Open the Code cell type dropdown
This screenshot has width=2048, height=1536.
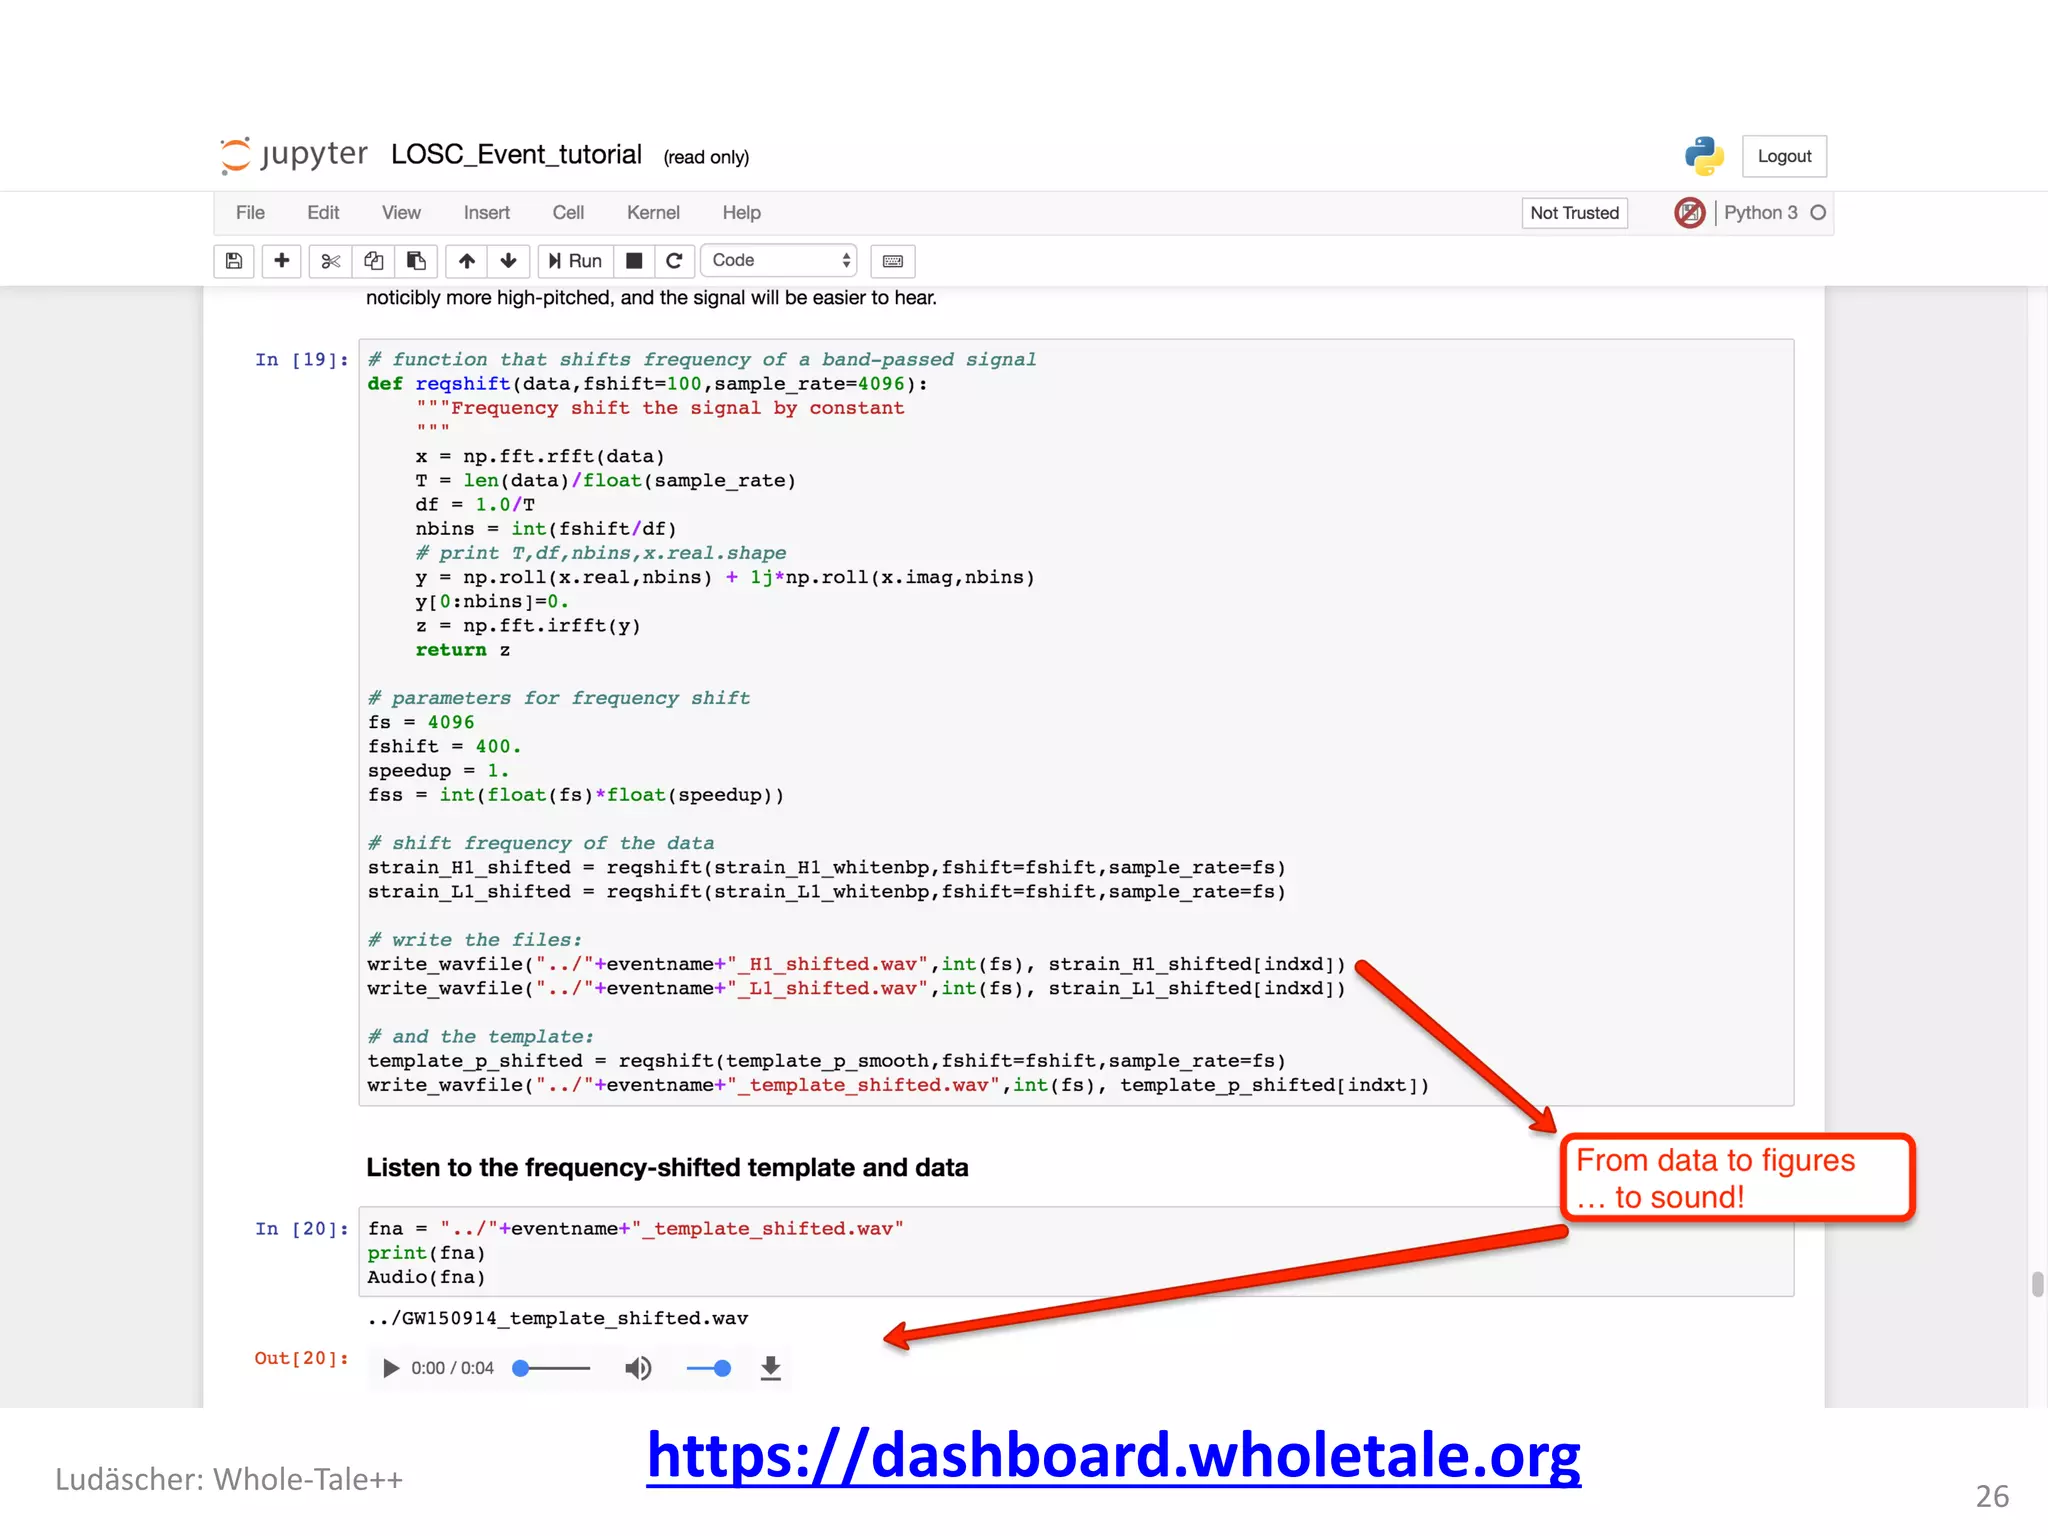(779, 261)
